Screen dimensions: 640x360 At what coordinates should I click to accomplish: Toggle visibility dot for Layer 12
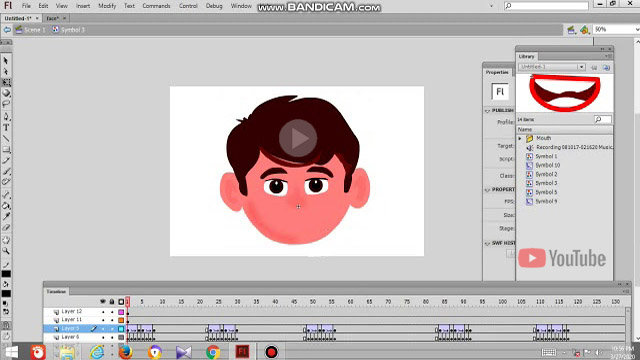tap(103, 312)
